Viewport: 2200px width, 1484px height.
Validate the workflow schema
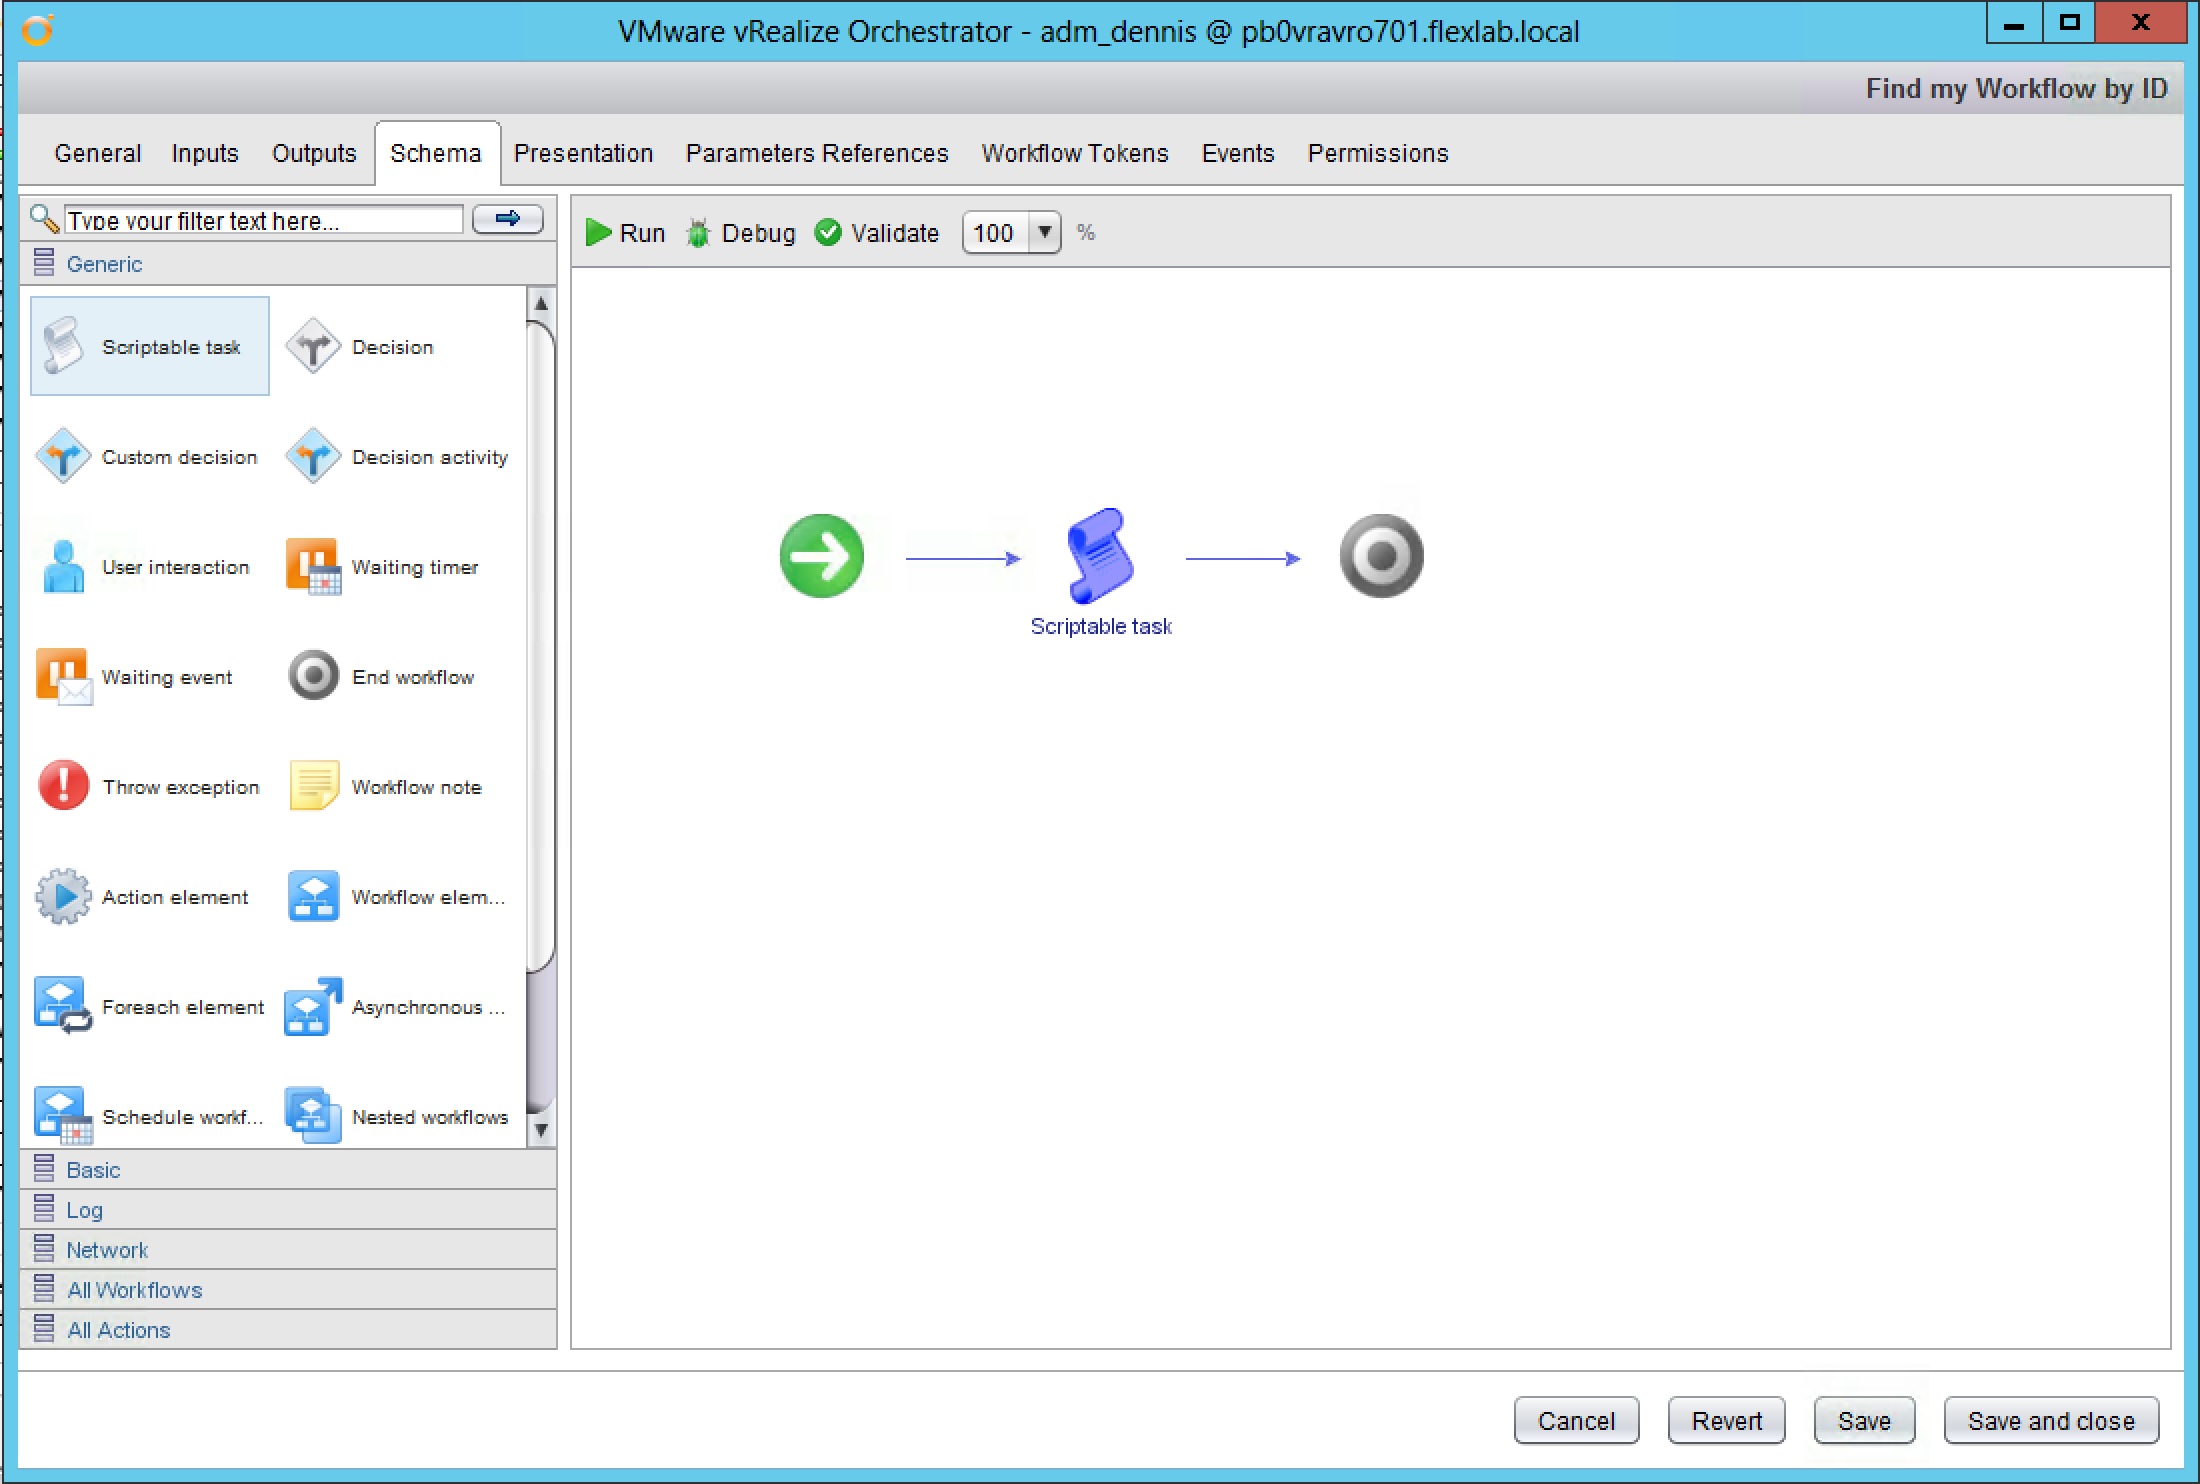tap(877, 233)
